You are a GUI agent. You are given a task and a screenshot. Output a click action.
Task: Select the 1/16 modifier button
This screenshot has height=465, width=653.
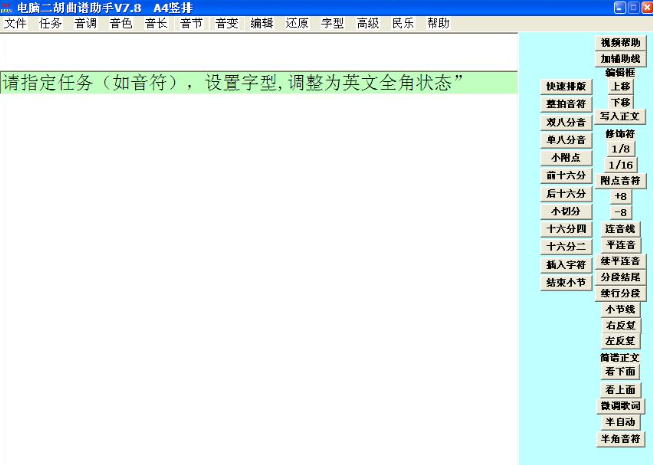[x=621, y=165]
